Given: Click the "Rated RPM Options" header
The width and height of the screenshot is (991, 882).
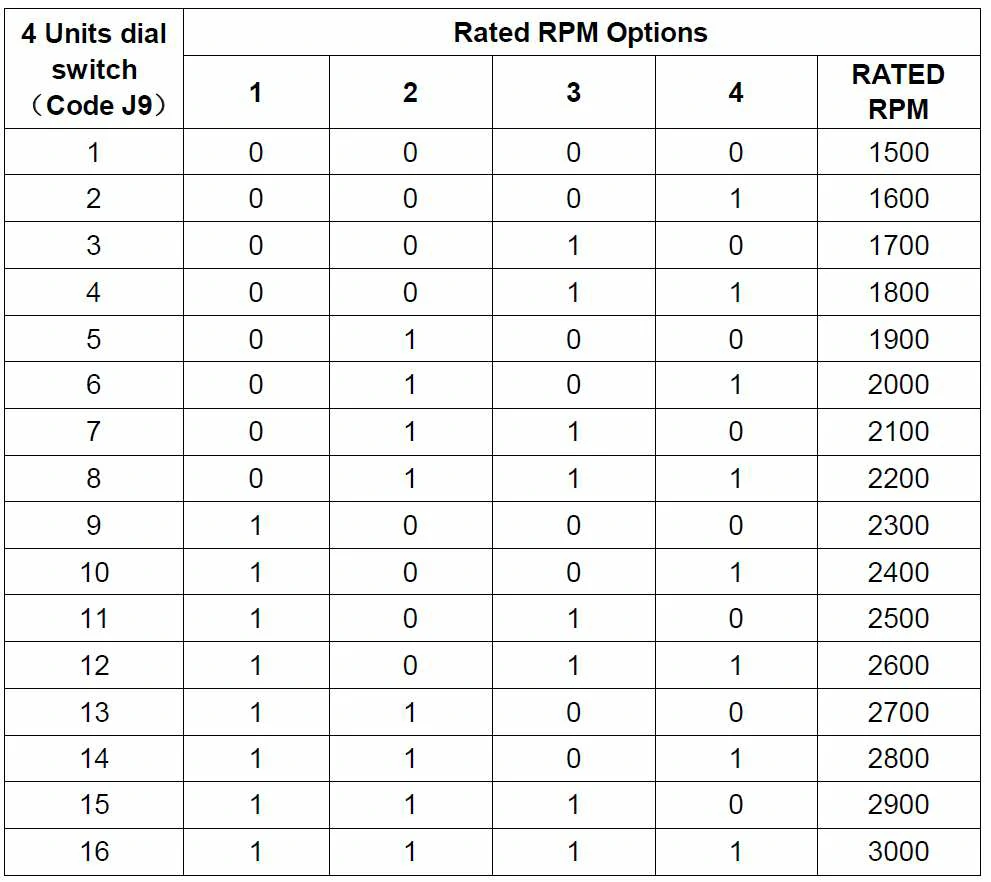Looking at the screenshot, I should point(580,32).
